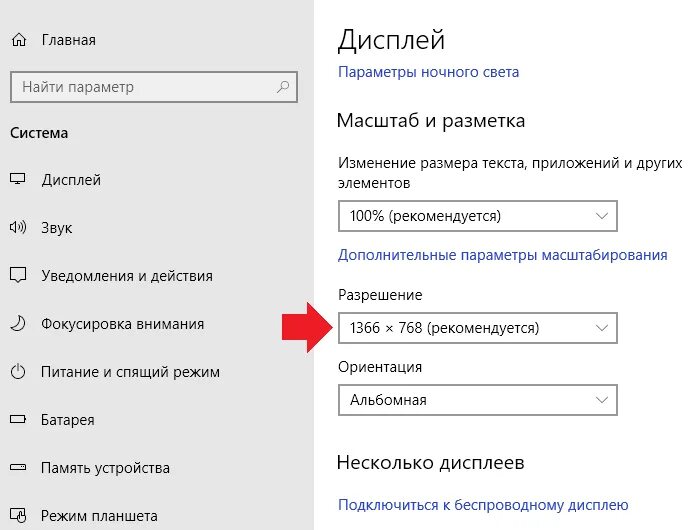Click Подключиться к беспроводному дисплею link
The height and width of the screenshot is (530, 700).
(x=483, y=505)
